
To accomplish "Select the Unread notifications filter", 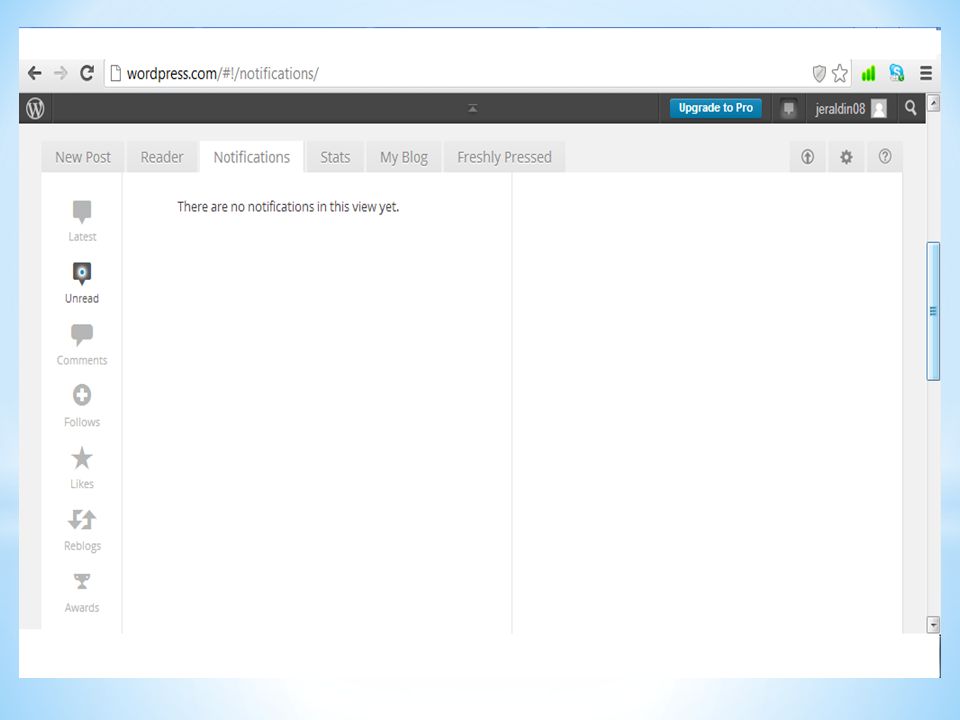I will 82,283.
